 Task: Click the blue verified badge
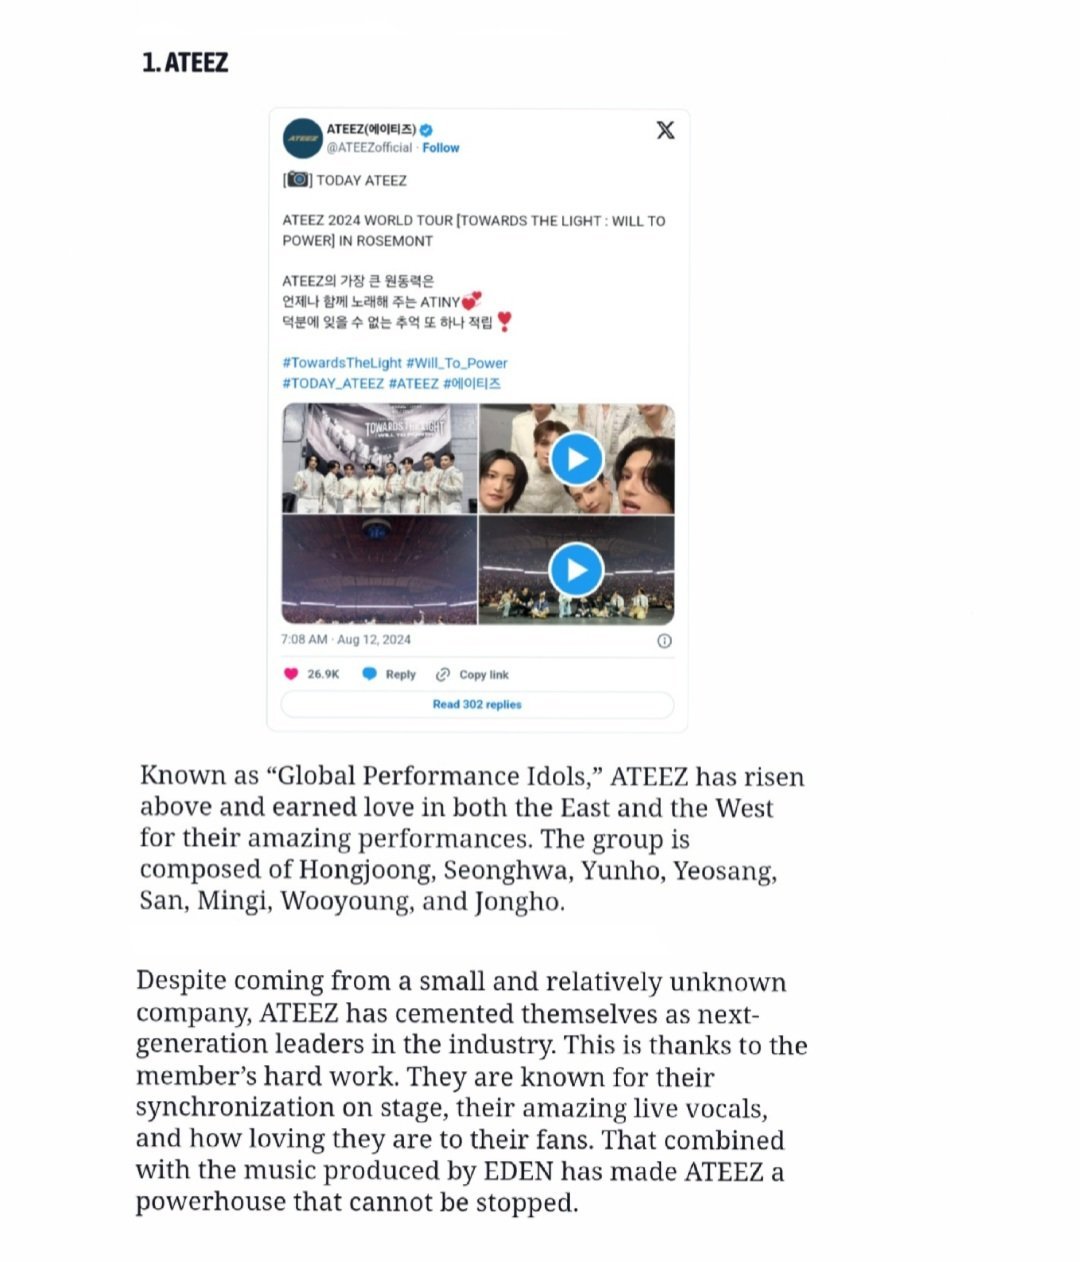426,130
